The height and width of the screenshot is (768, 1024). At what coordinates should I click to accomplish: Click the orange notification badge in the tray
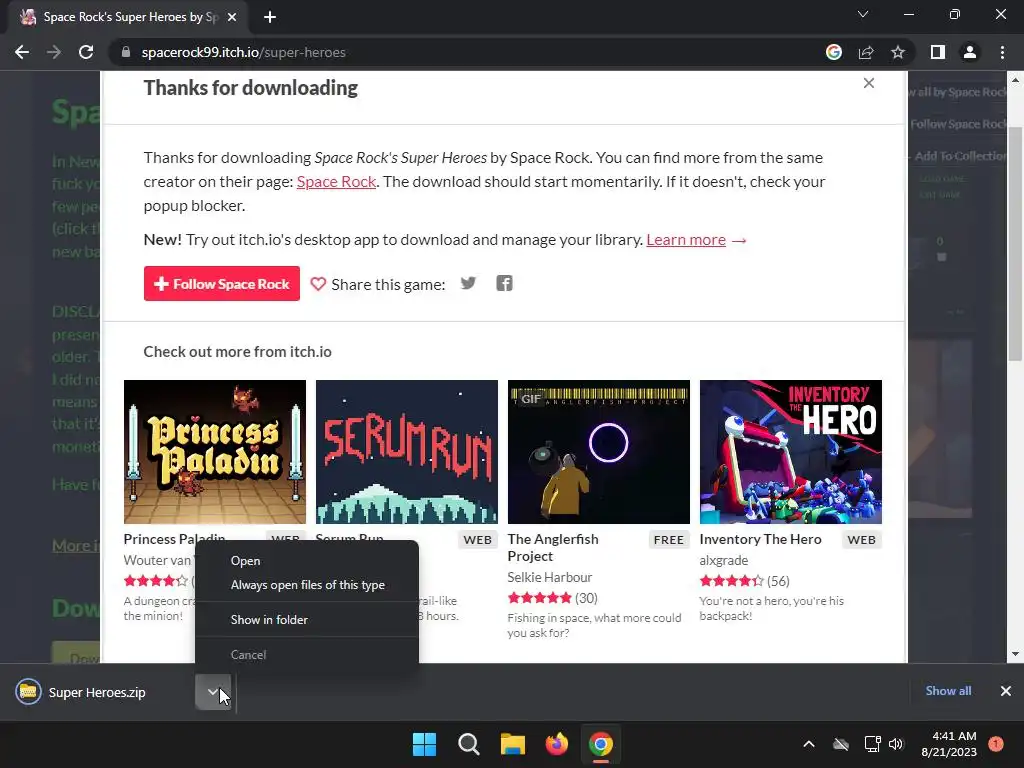click(995, 744)
